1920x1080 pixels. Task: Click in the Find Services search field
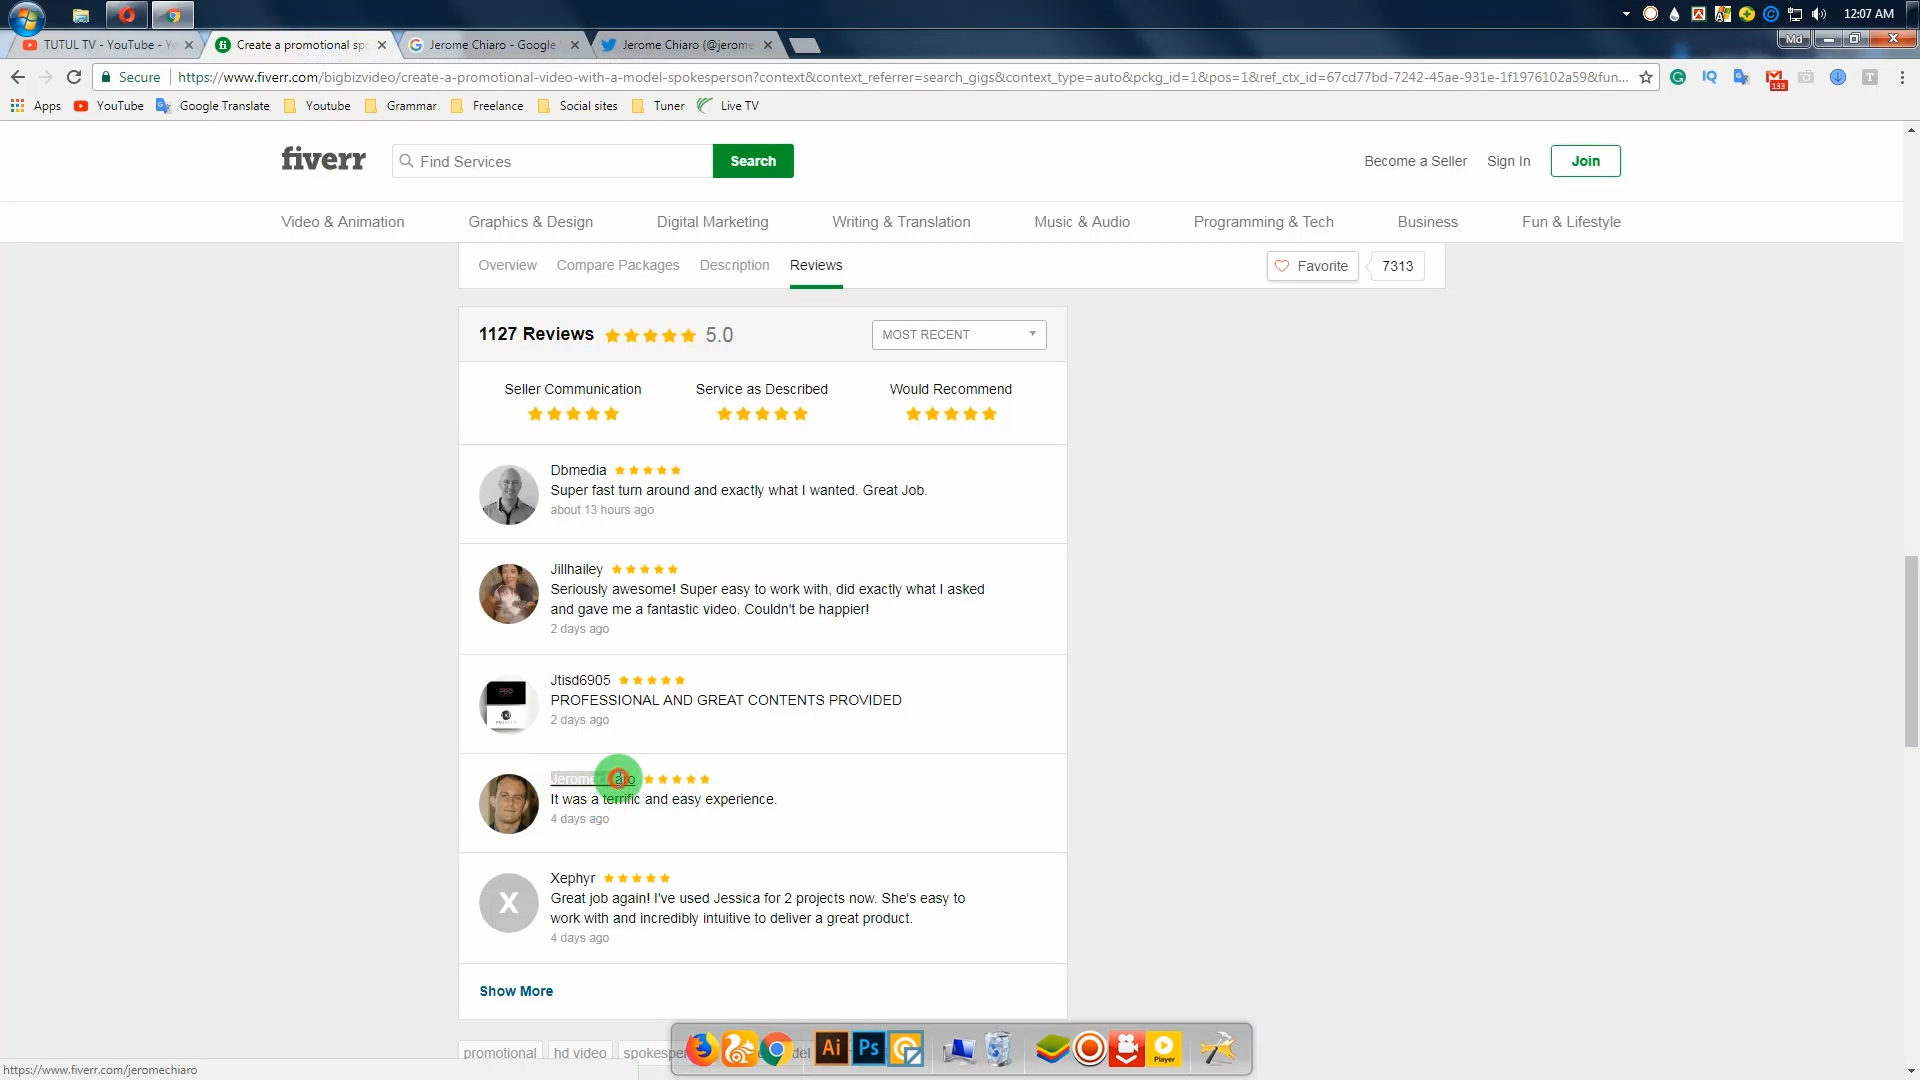pos(560,161)
